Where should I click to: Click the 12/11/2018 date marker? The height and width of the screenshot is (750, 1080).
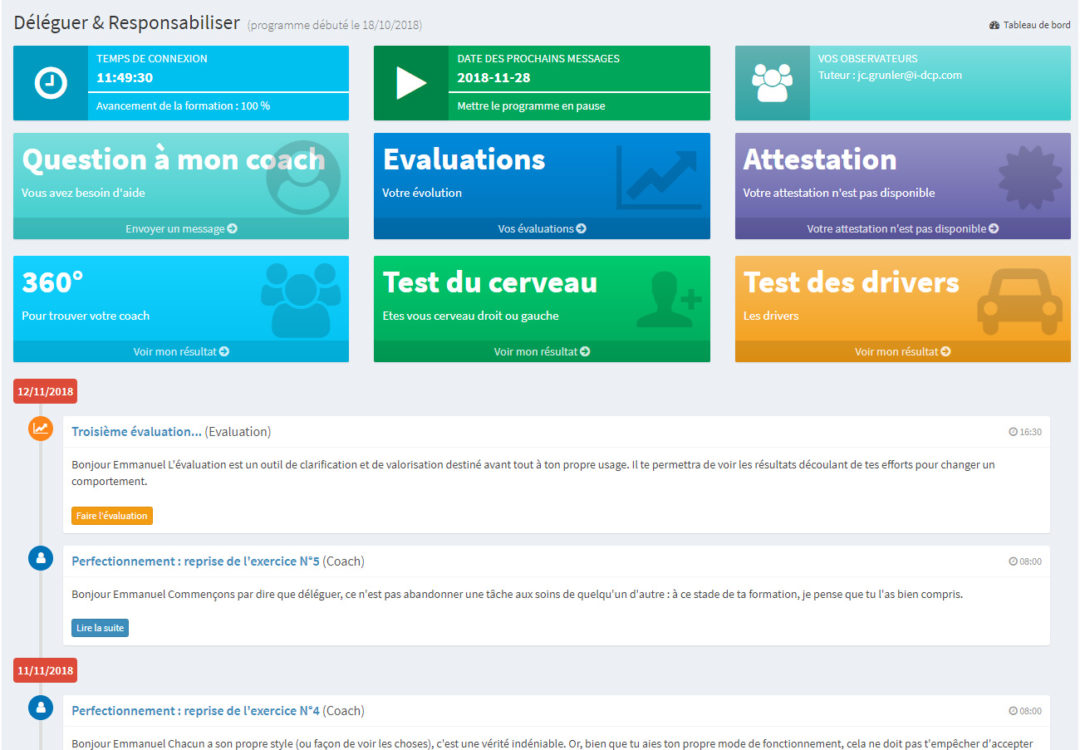coord(44,391)
